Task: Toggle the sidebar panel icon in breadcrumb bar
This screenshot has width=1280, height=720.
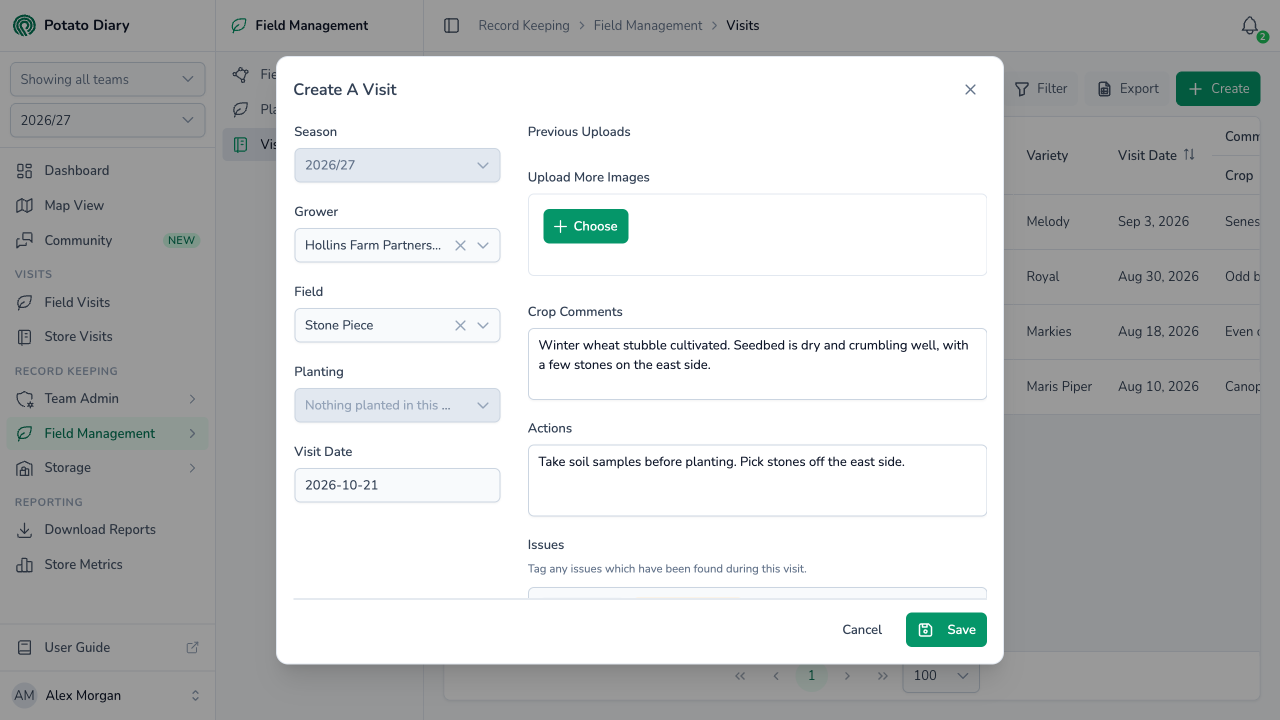Action: pyautogui.click(x=451, y=26)
